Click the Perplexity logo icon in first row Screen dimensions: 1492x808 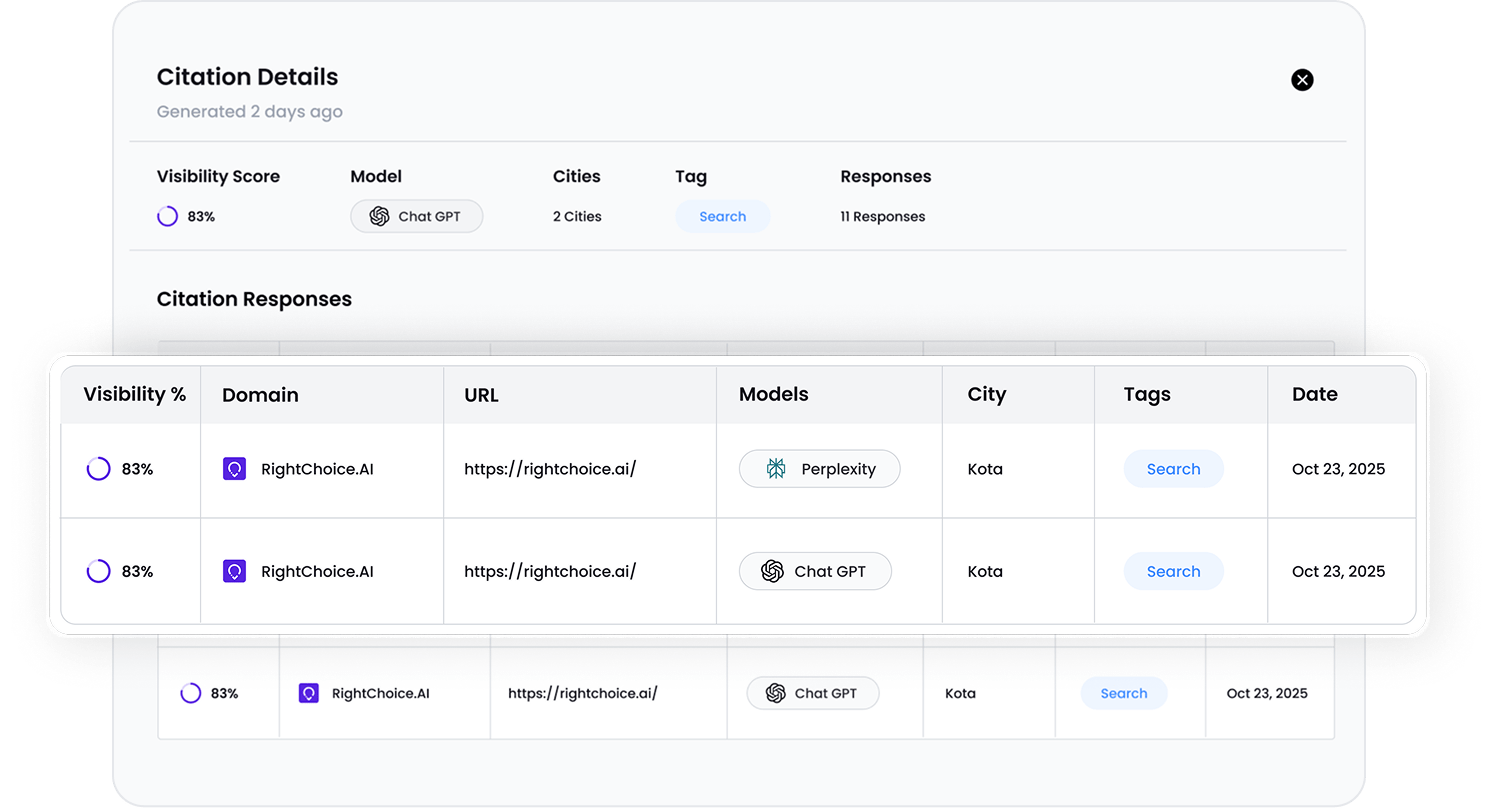pyautogui.click(x=776, y=469)
